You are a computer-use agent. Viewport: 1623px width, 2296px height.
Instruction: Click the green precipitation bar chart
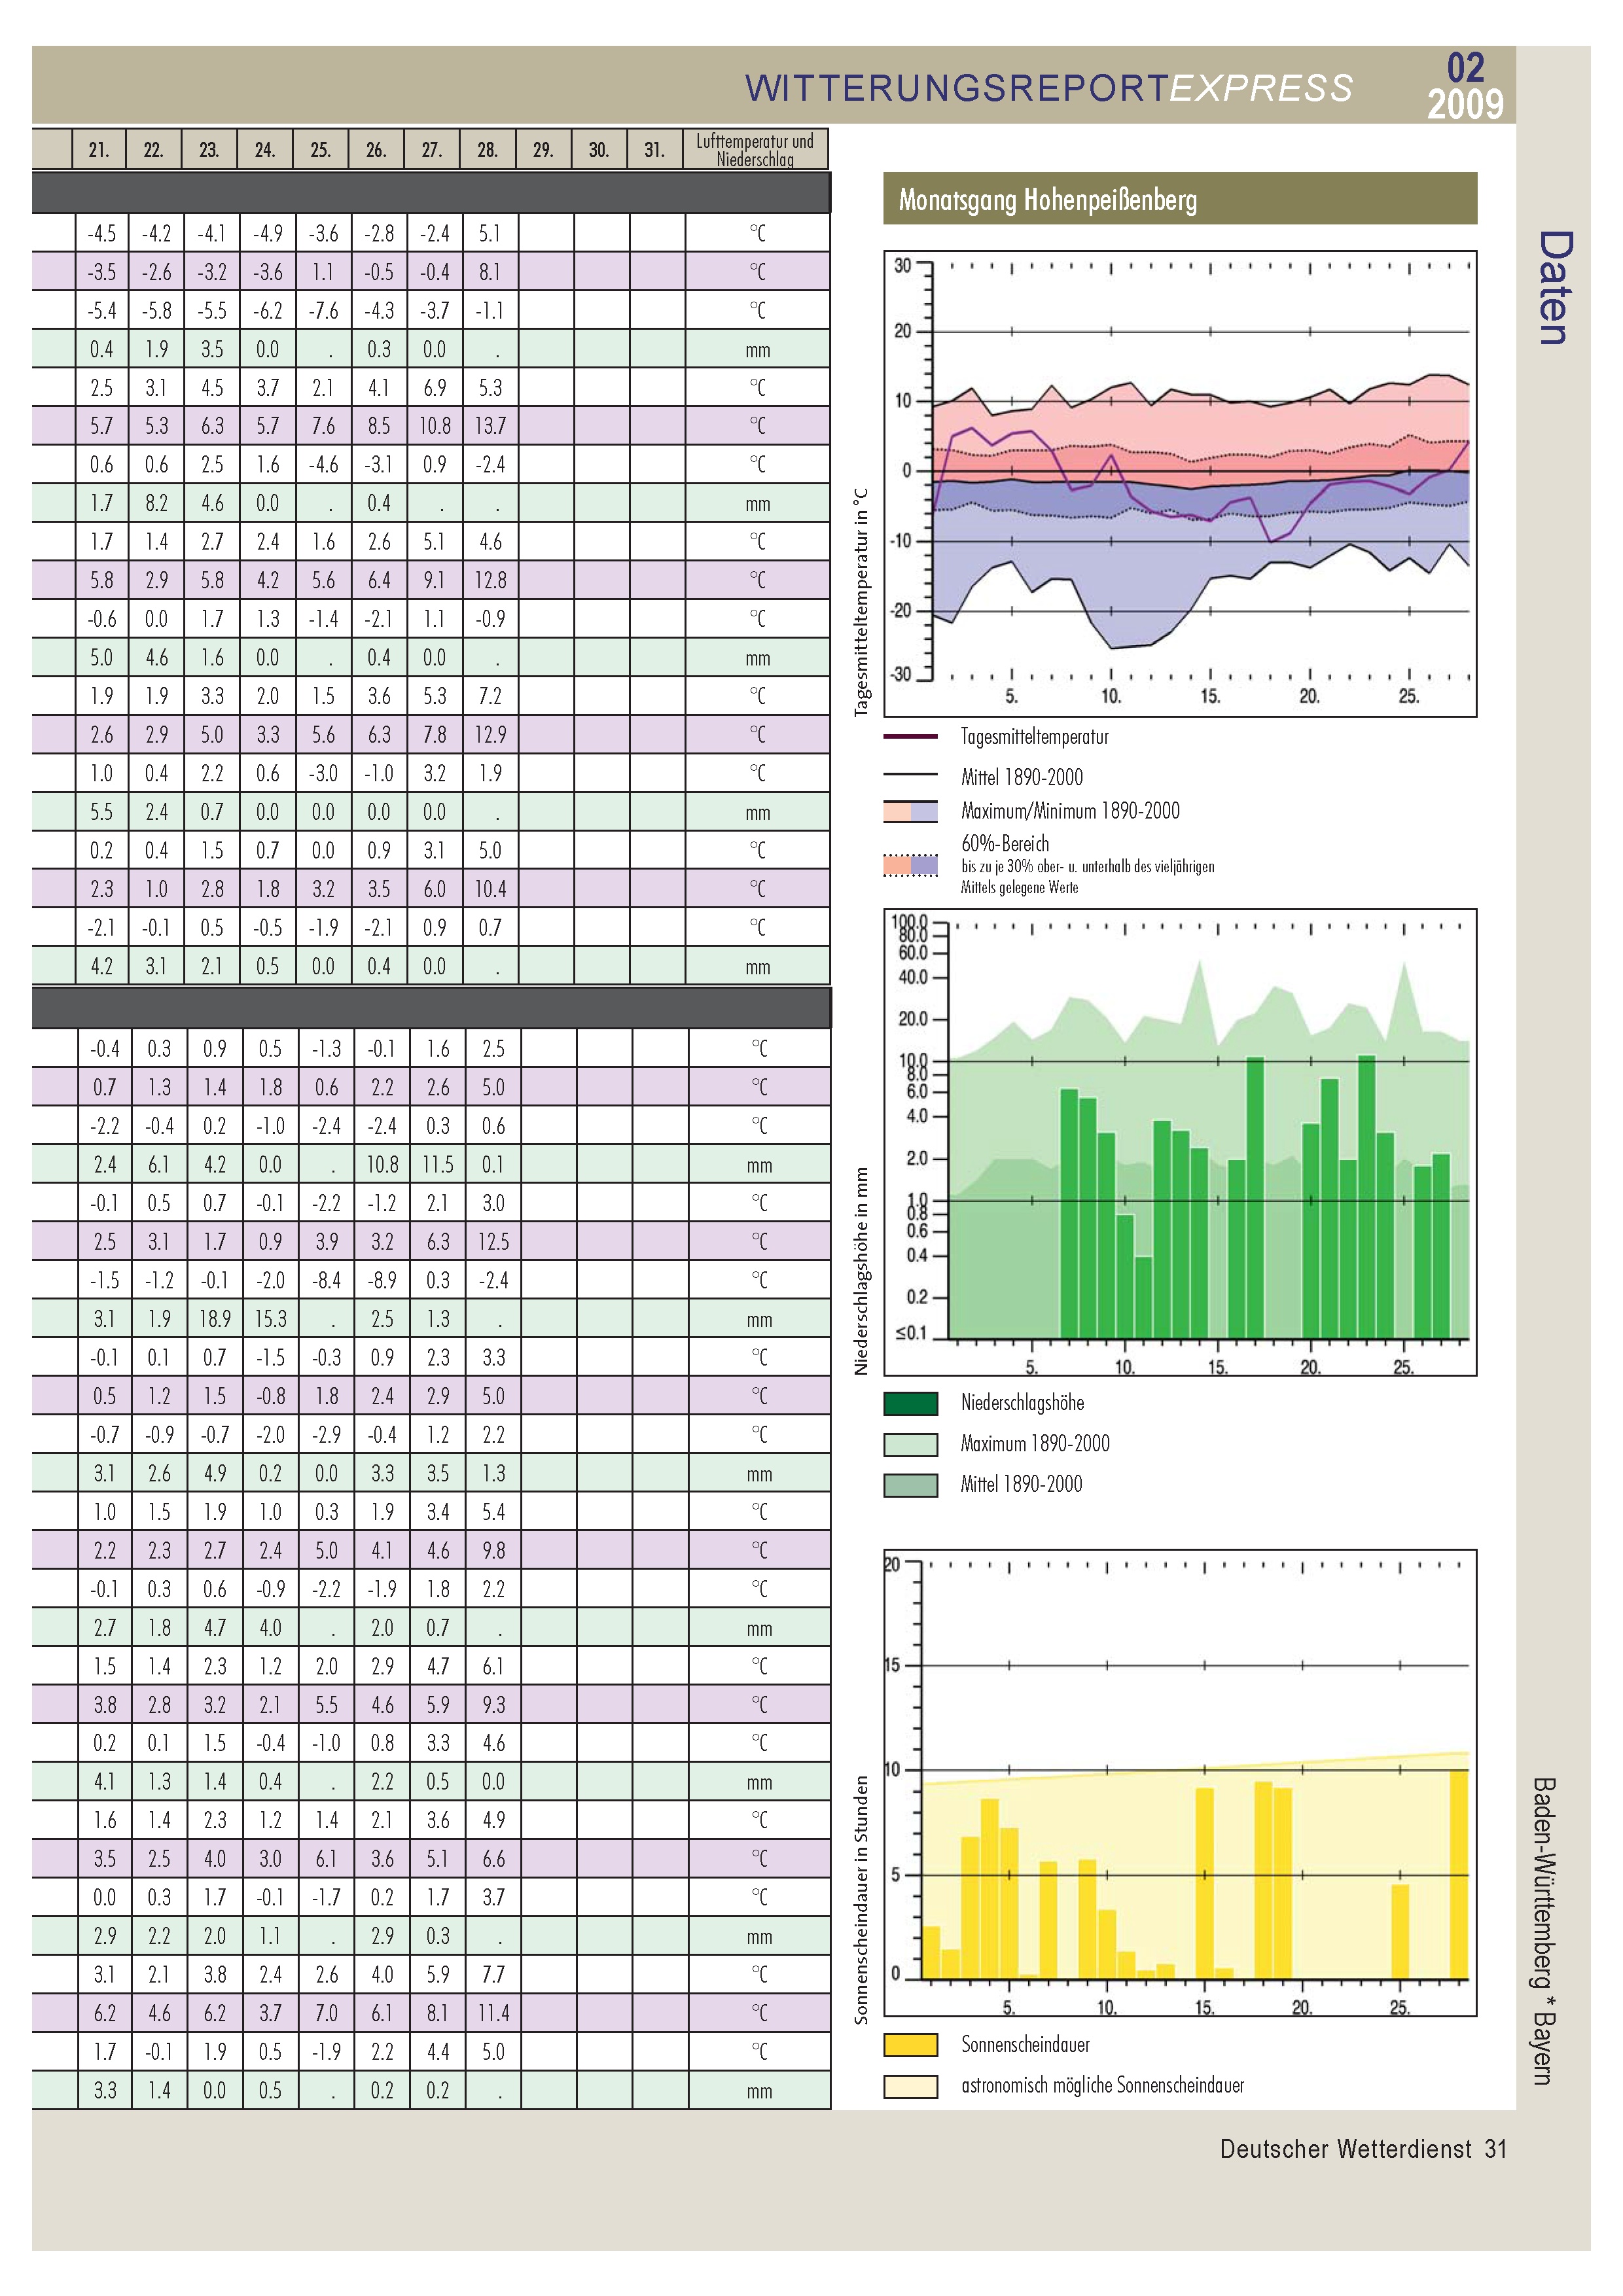[1180, 1143]
